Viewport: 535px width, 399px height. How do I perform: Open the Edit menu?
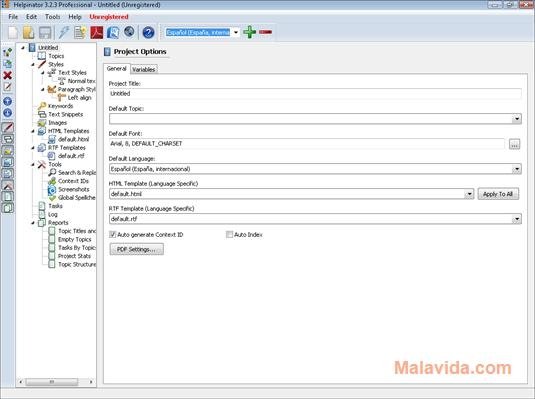coord(31,17)
